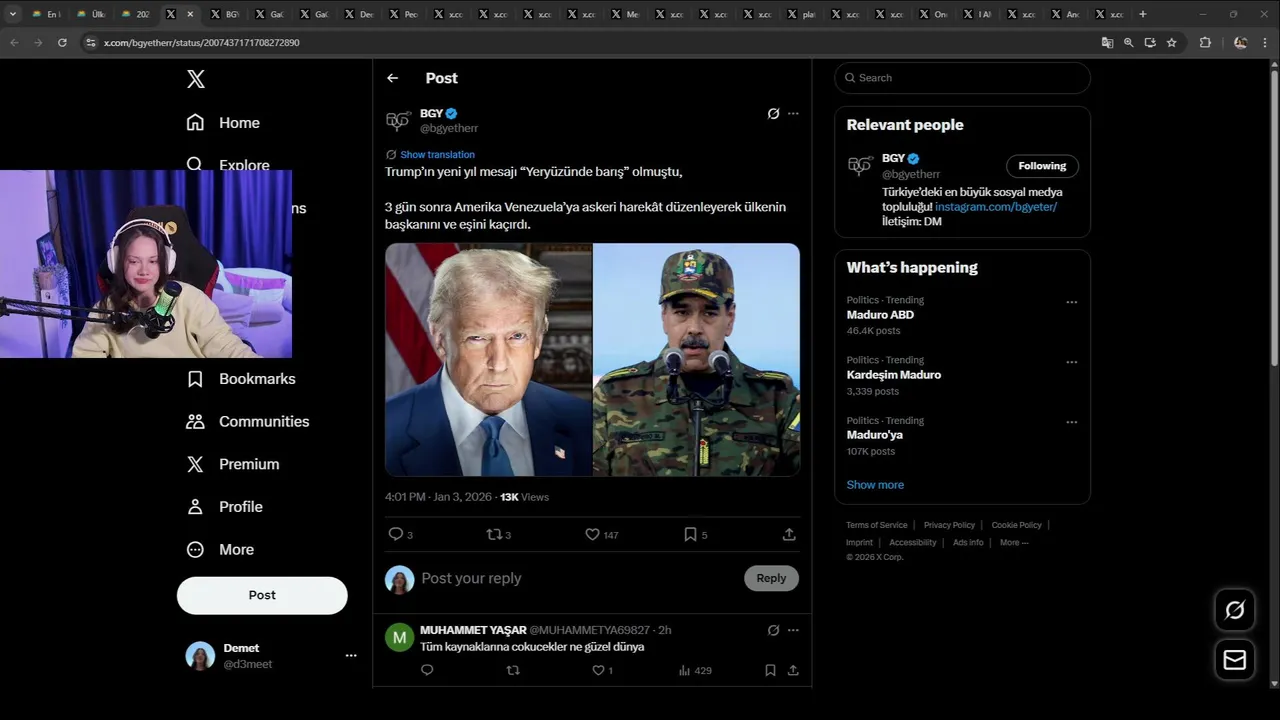Open Communities in the left sidebar
The height and width of the screenshot is (720, 1280).
click(x=248, y=422)
